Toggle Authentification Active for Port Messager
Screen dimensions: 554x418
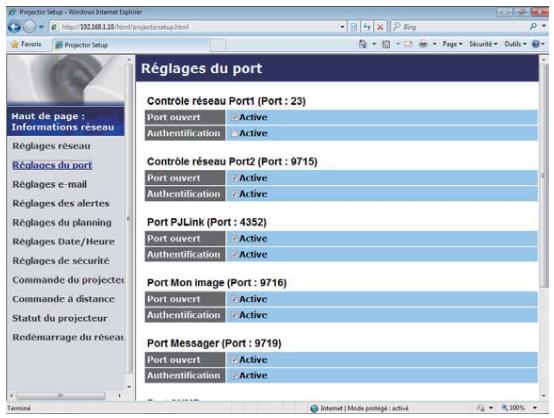click(234, 376)
